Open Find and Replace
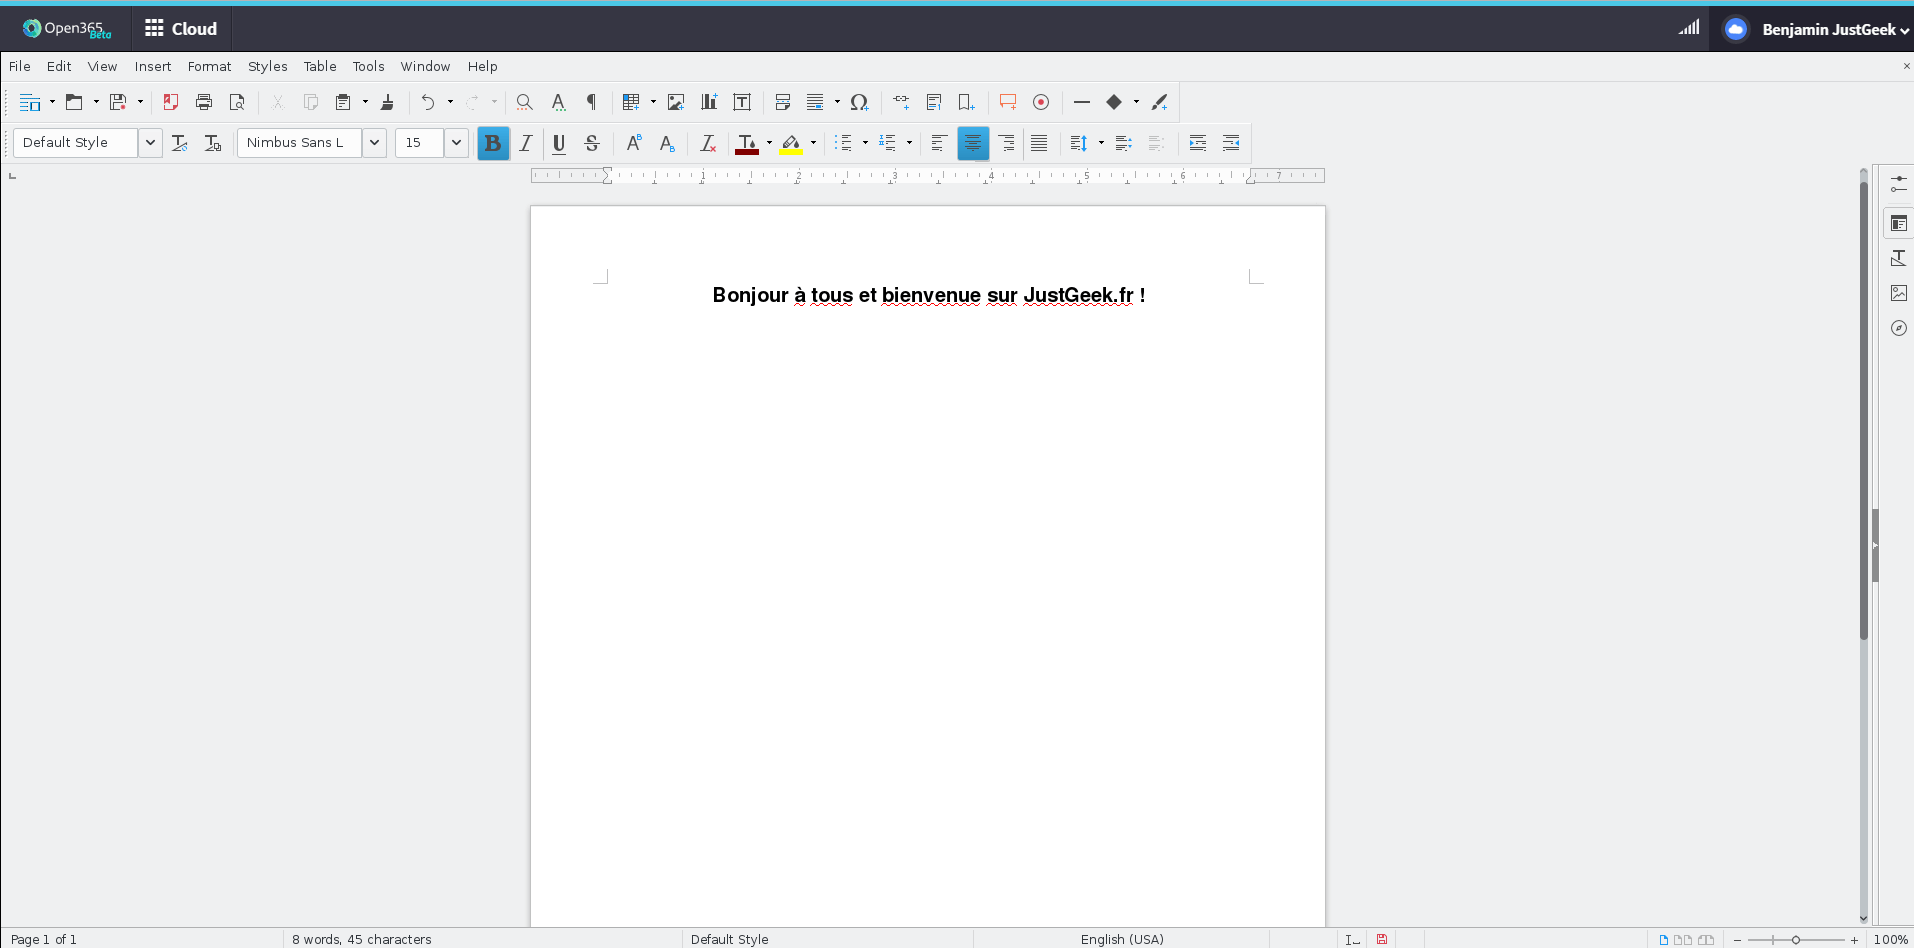The width and height of the screenshot is (1914, 948). [524, 102]
